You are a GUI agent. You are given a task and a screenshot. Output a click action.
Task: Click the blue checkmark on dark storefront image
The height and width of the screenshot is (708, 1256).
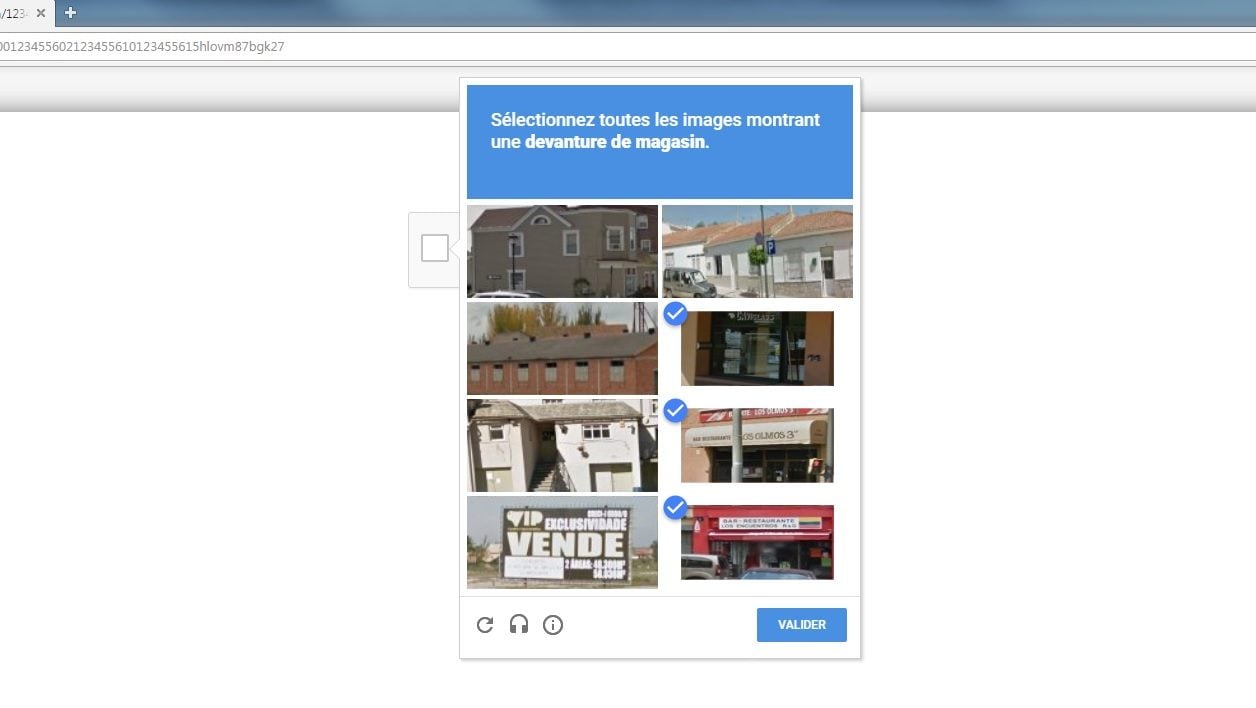click(675, 314)
